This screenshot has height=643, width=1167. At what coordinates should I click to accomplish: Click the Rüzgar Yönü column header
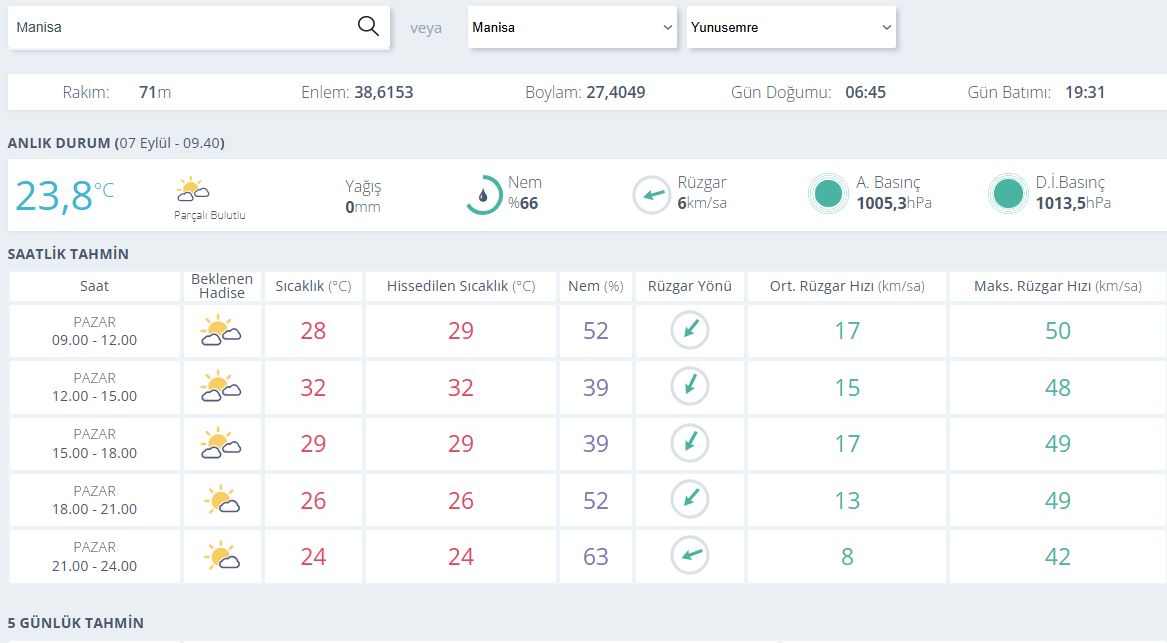pos(690,286)
